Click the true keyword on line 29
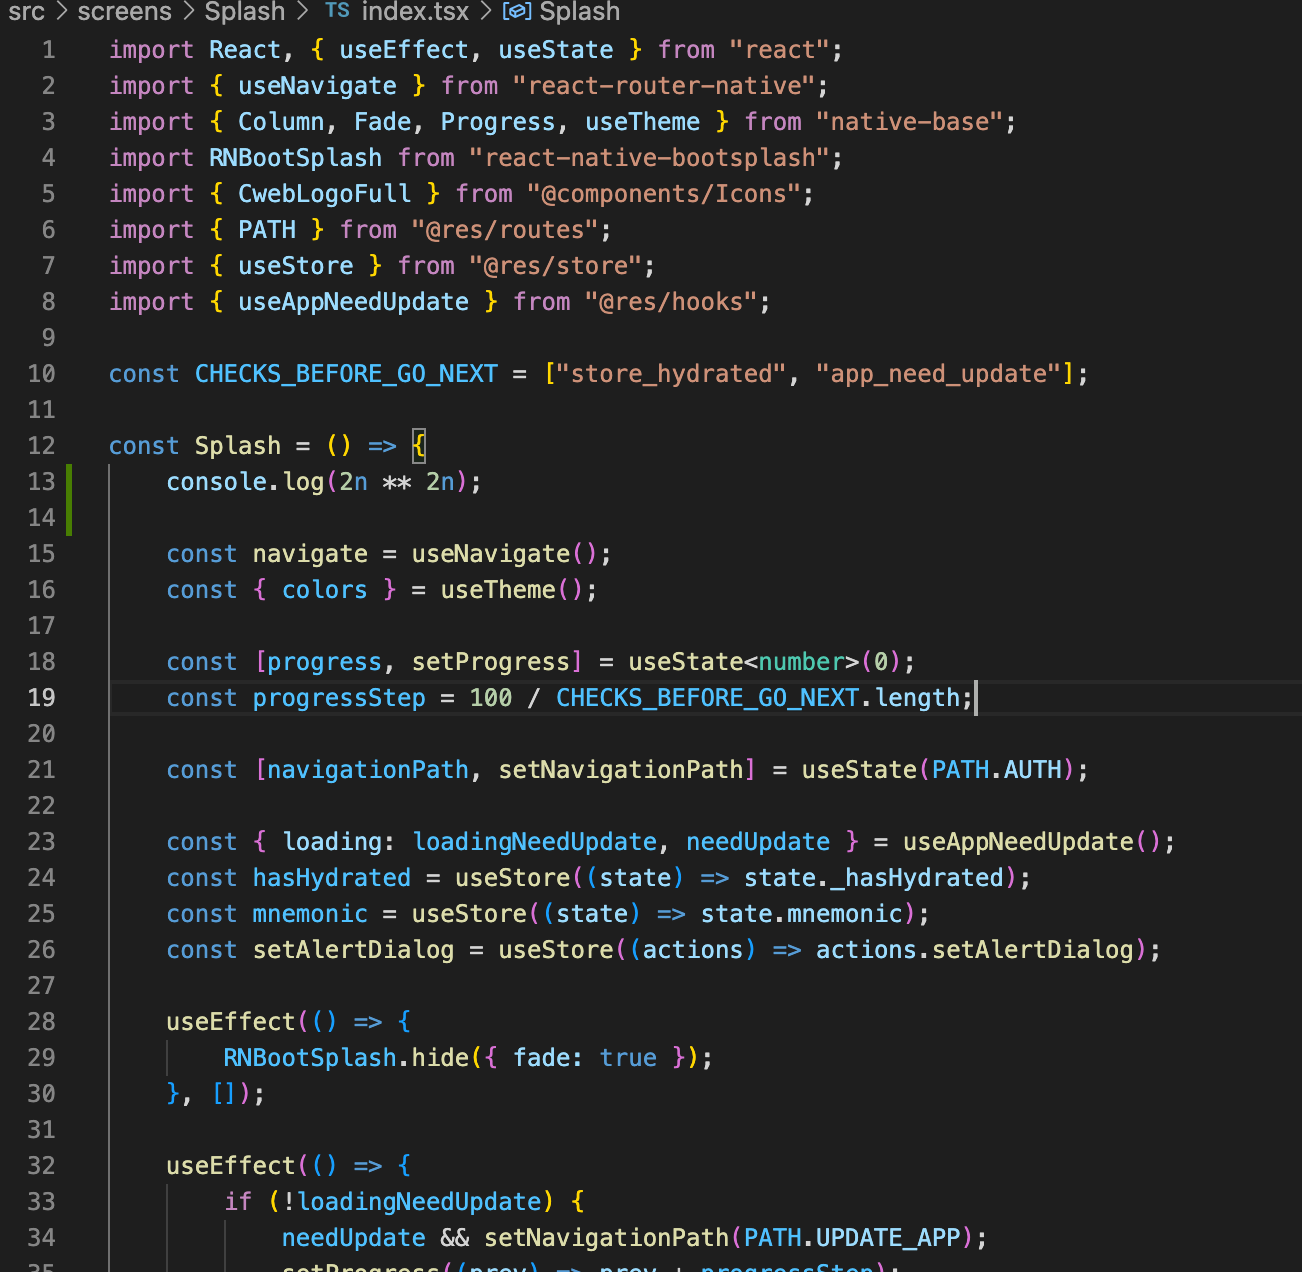Image resolution: width=1302 pixels, height=1272 pixels. coord(627,1057)
